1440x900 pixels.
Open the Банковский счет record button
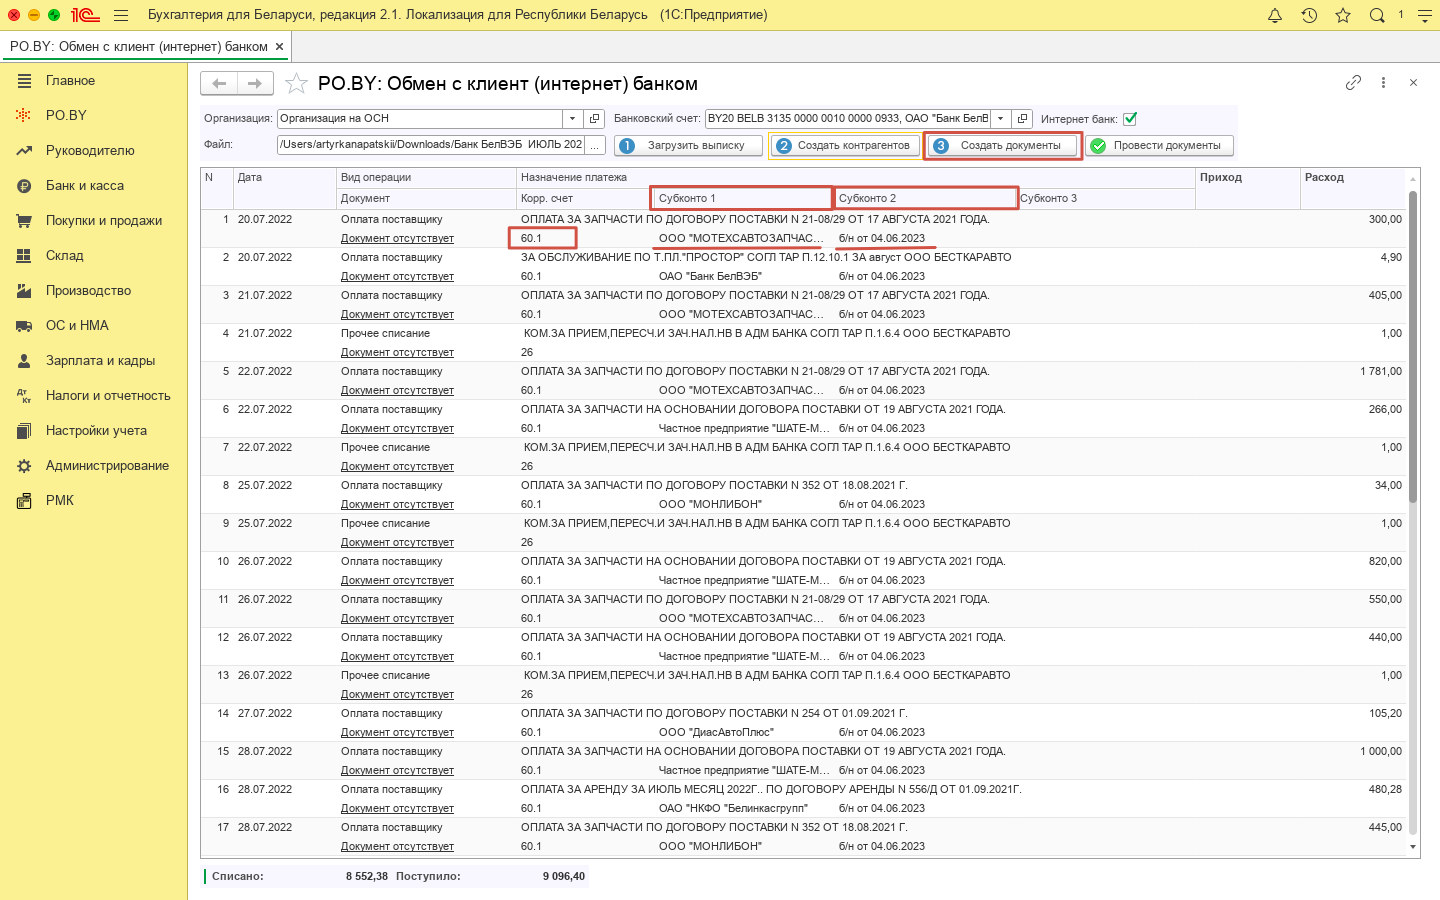[x=1022, y=118]
